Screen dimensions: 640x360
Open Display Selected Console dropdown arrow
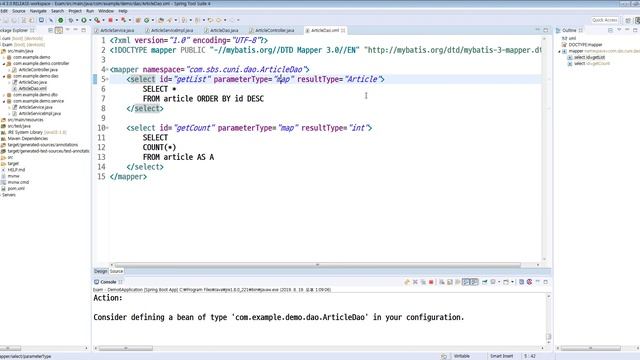(x=499, y=282)
